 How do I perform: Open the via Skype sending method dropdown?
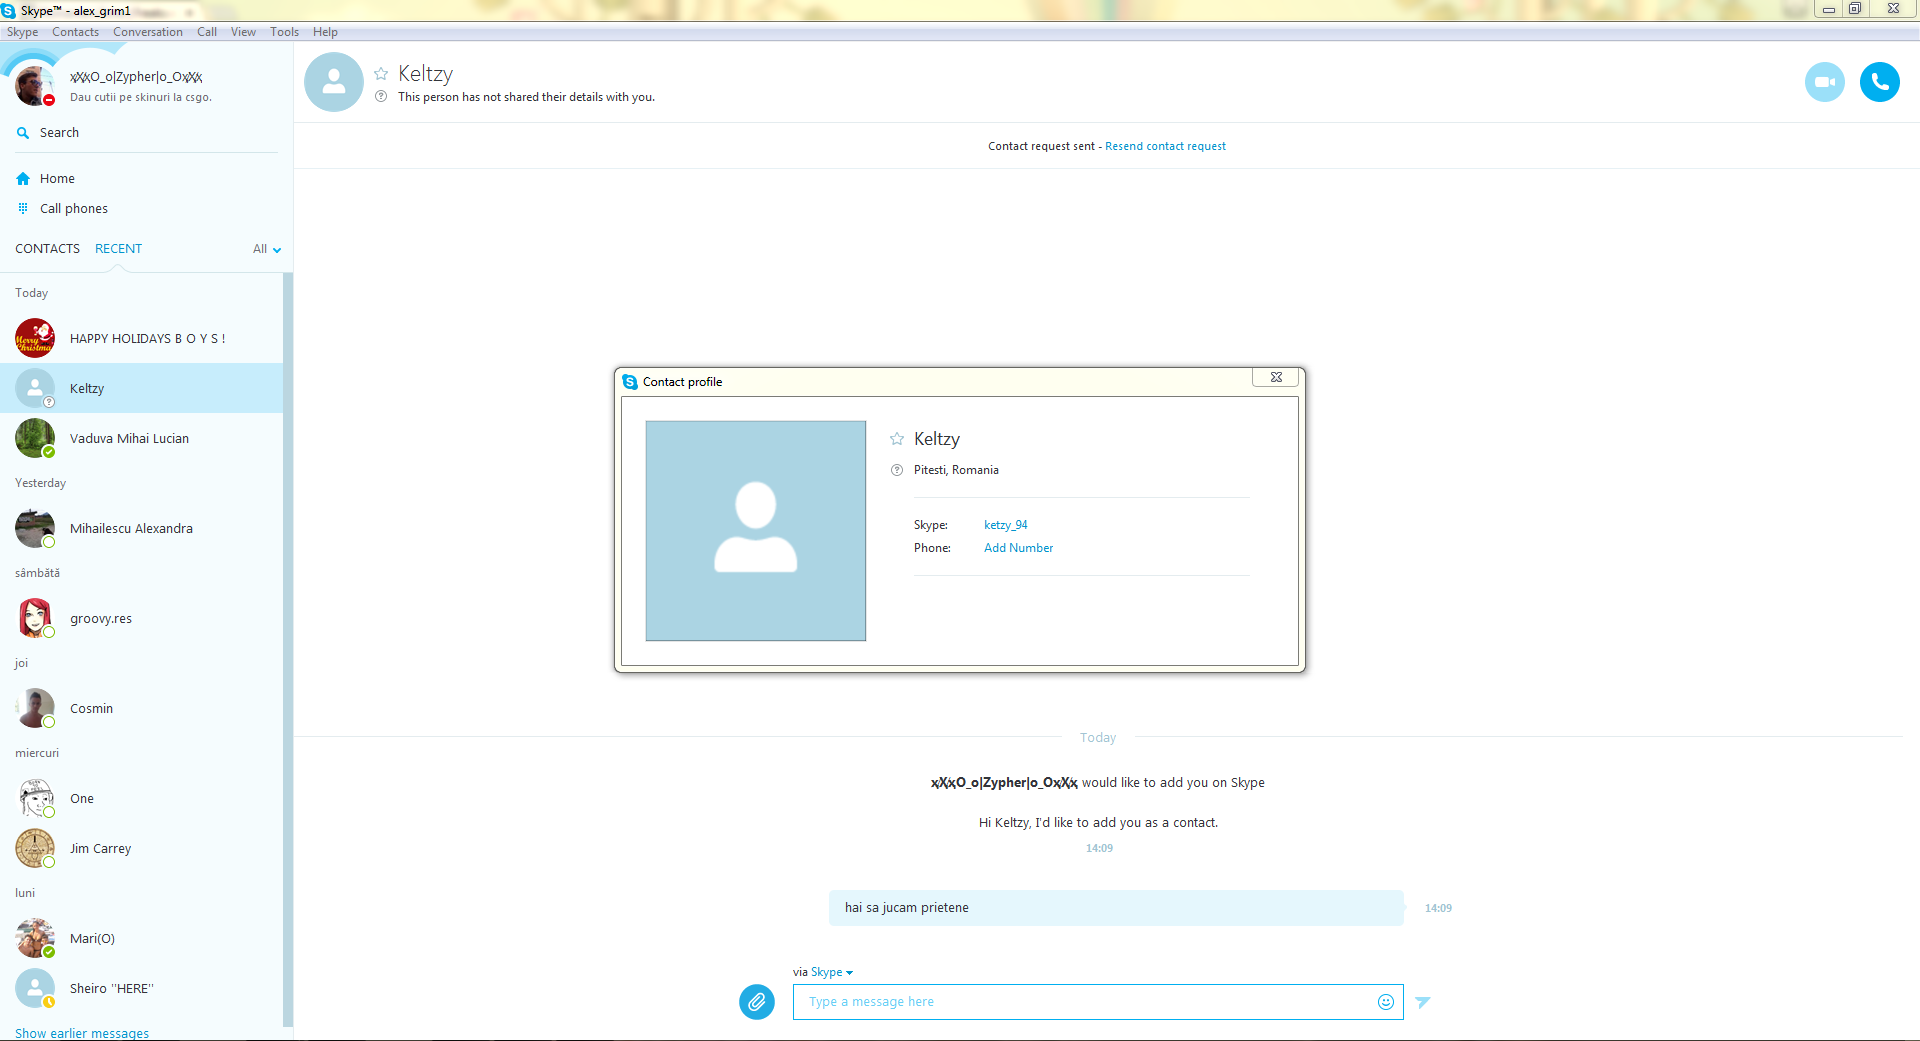point(832,972)
